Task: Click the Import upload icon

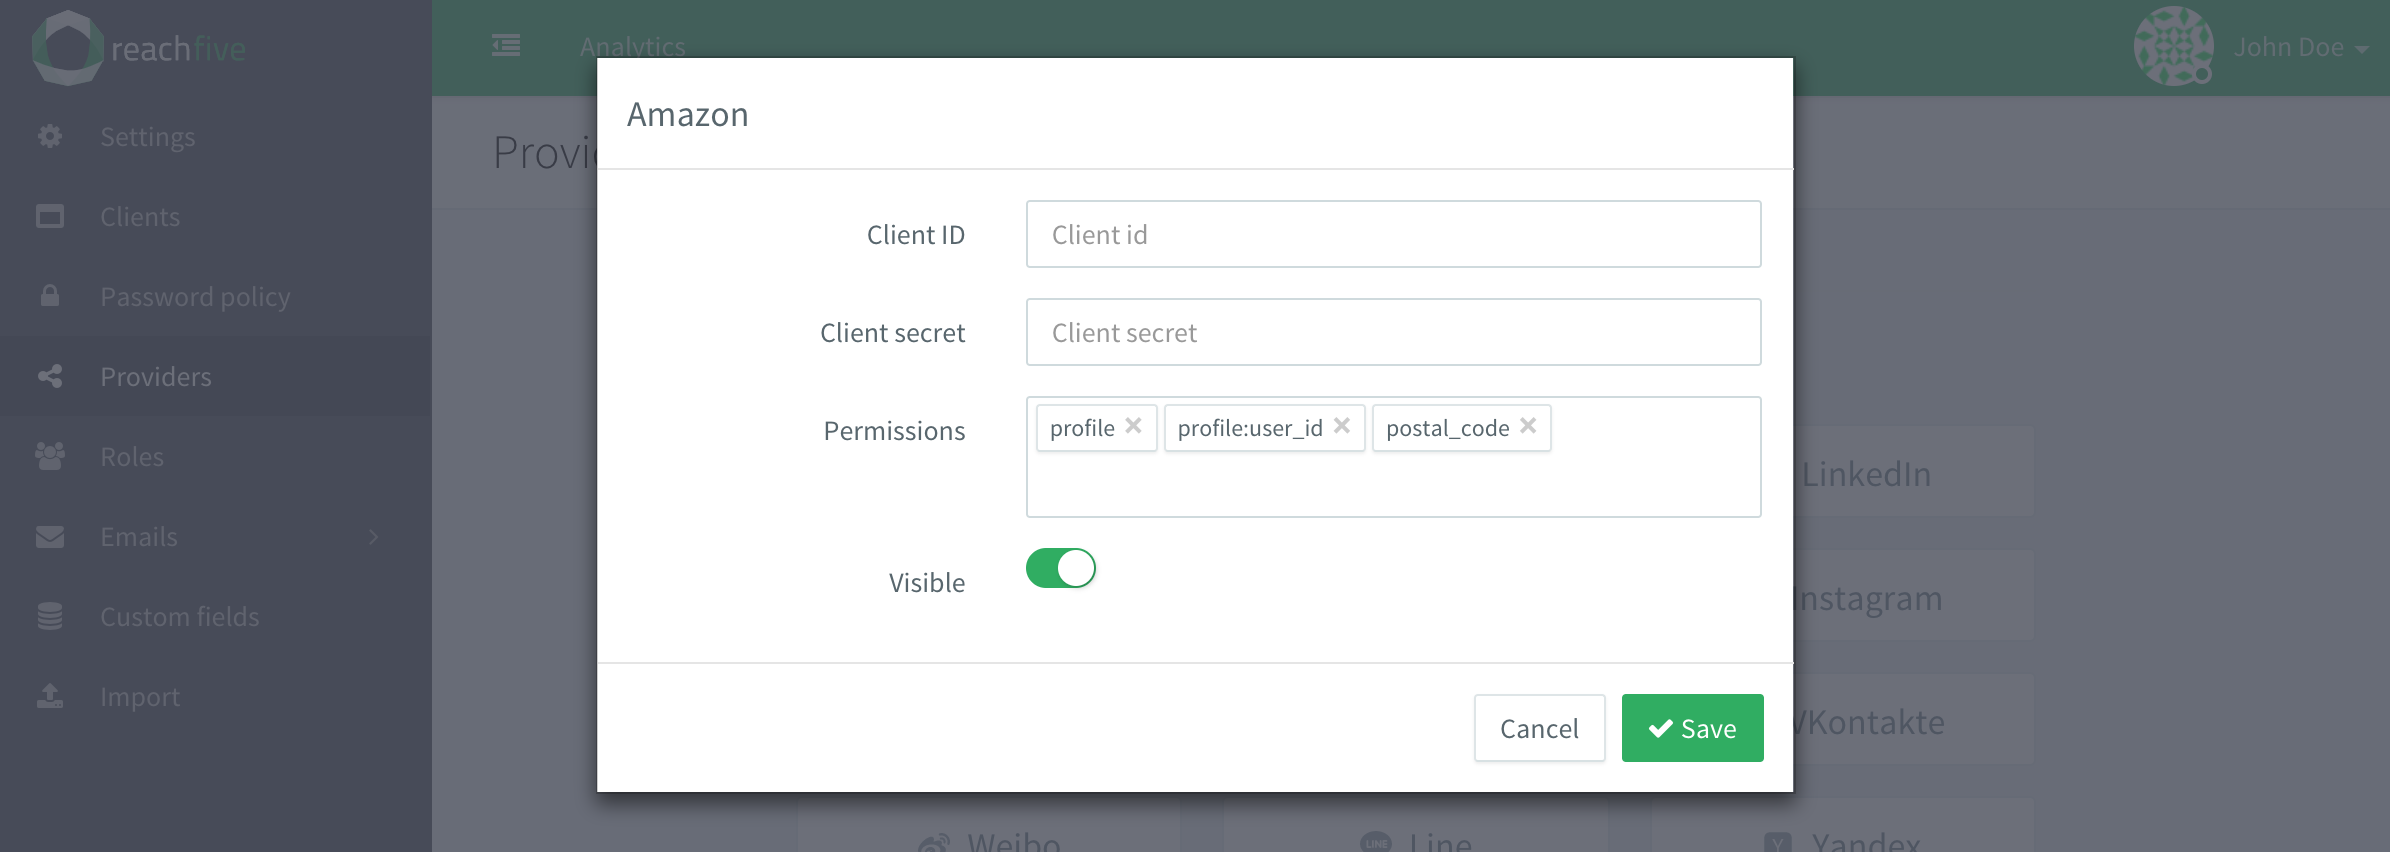Action: point(50,696)
